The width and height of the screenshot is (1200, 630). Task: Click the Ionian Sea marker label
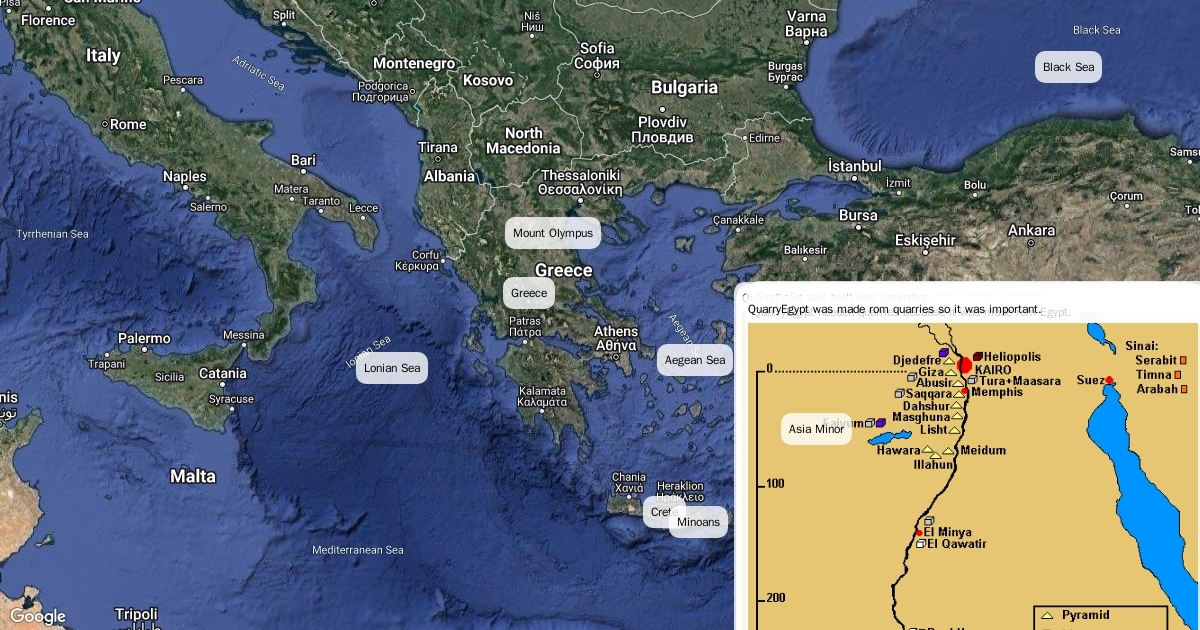[x=392, y=368]
